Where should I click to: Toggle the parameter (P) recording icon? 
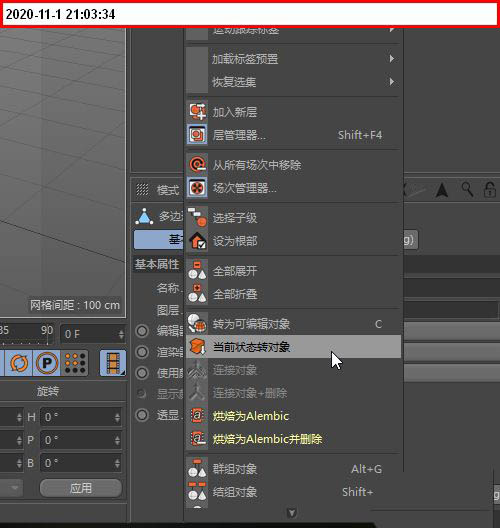[46, 363]
